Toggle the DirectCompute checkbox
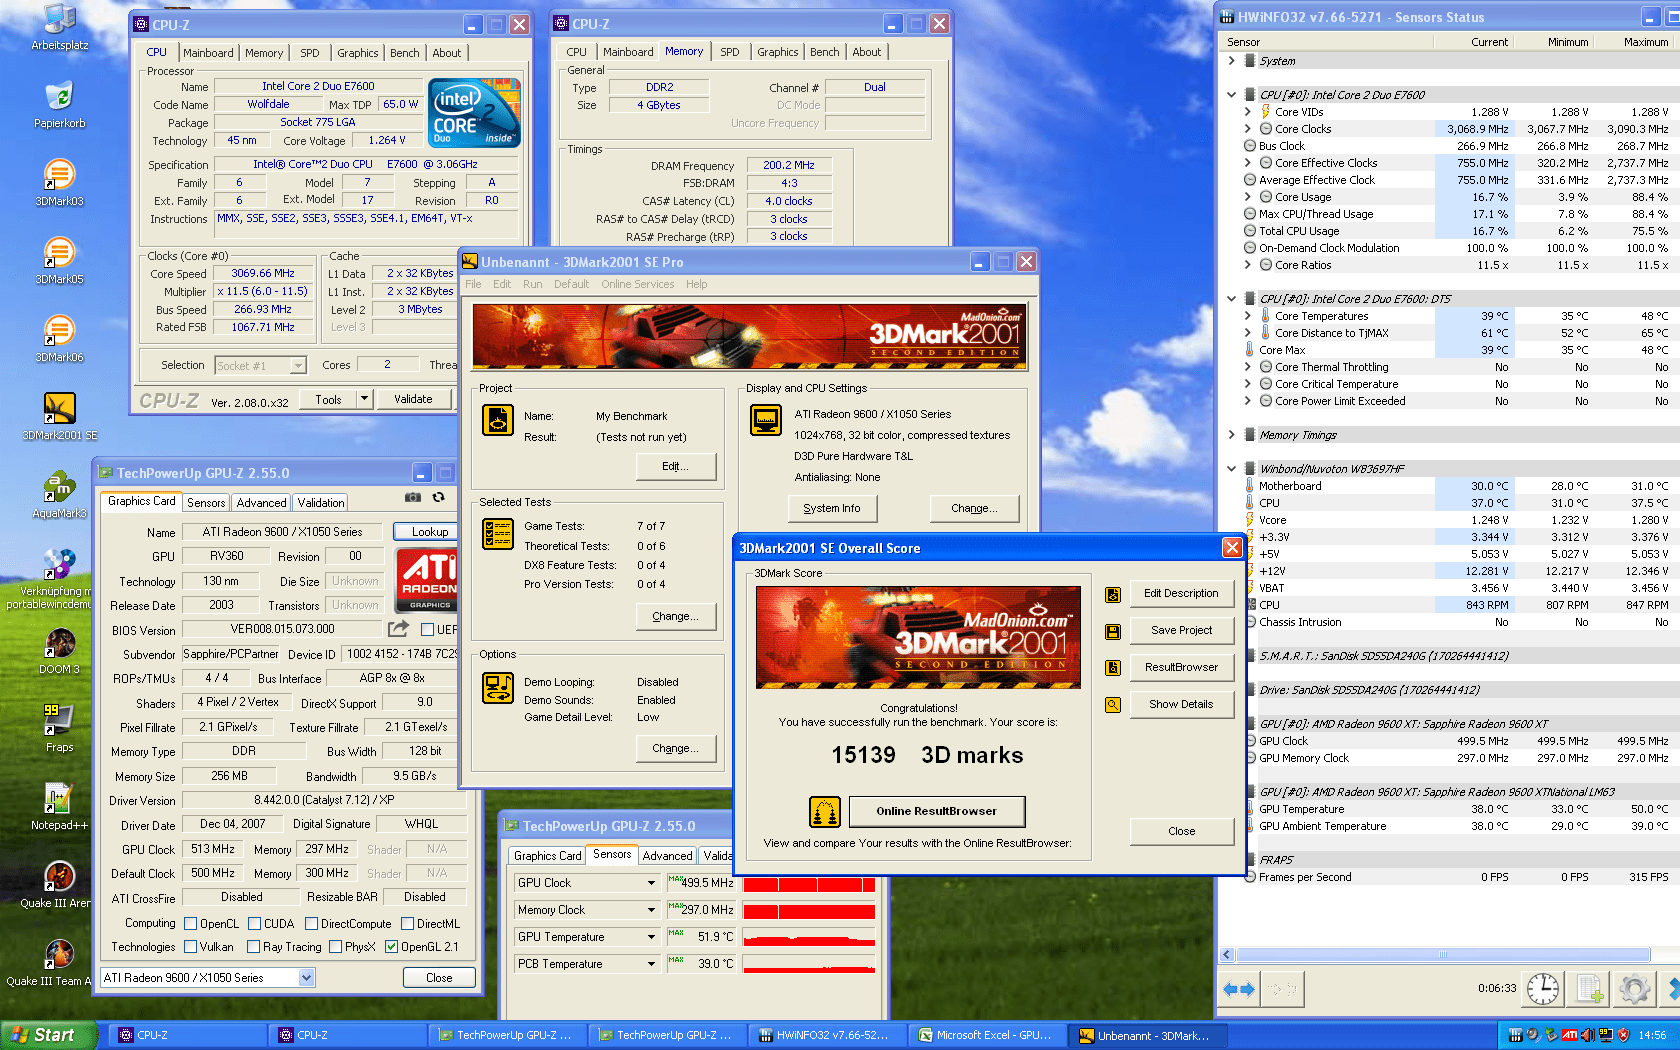Screen dimensions: 1680x1050 pos(312,924)
